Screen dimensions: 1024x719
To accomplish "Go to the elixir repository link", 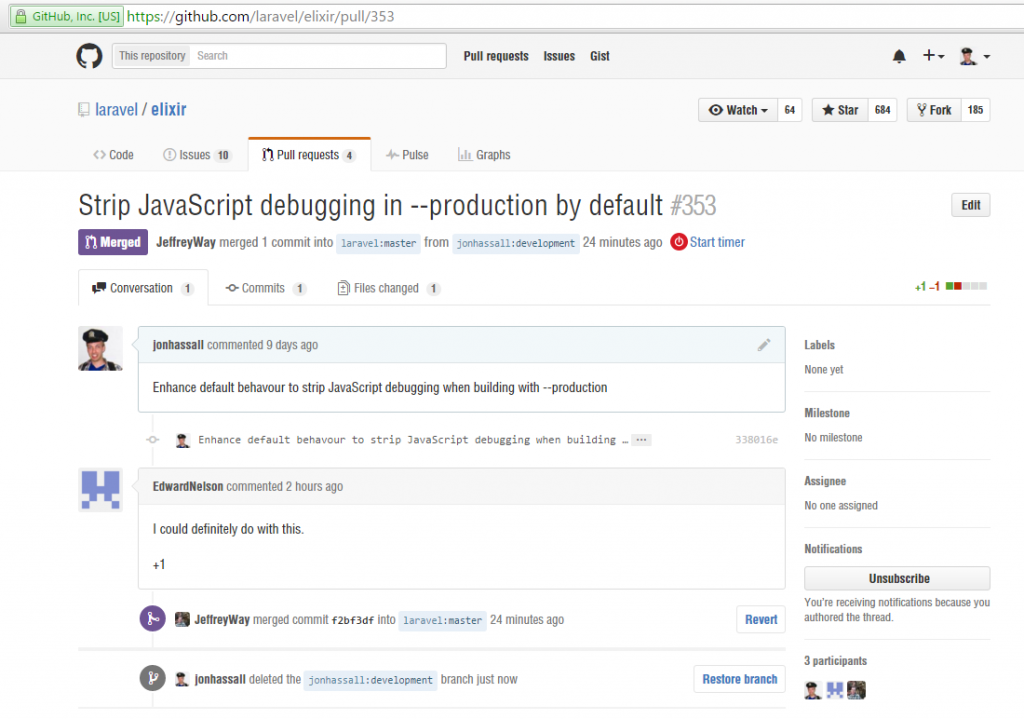I will tap(168, 109).
